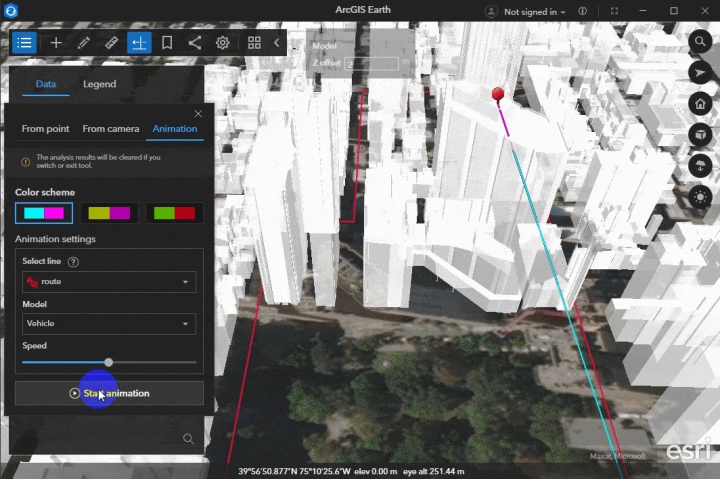Select the Measure ruler tool
The height and width of the screenshot is (479, 720).
pyautogui.click(x=112, y=43)
